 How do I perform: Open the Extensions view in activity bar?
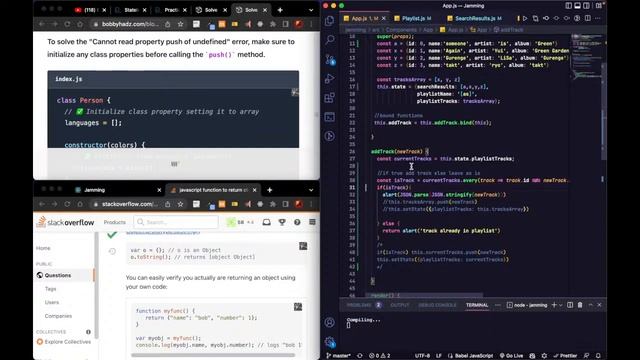pos(330,98)
